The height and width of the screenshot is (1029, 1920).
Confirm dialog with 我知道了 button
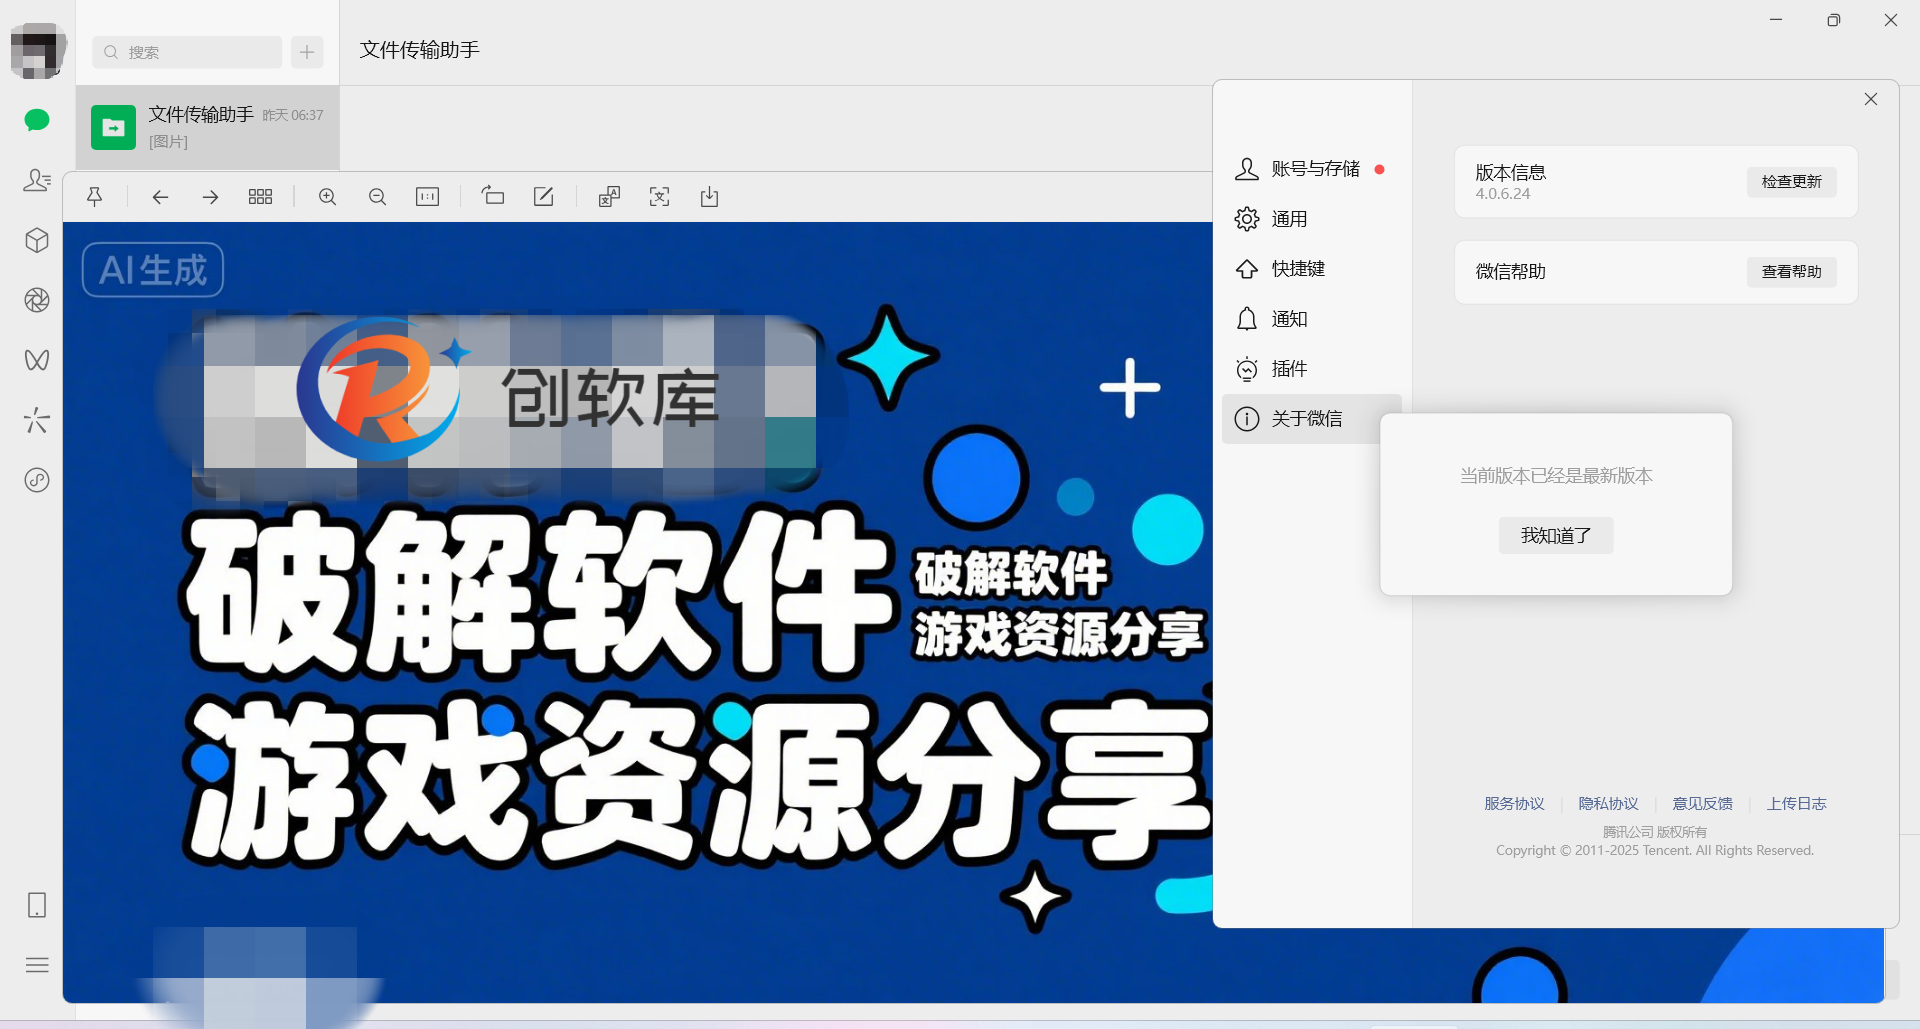click(1555, 536)
